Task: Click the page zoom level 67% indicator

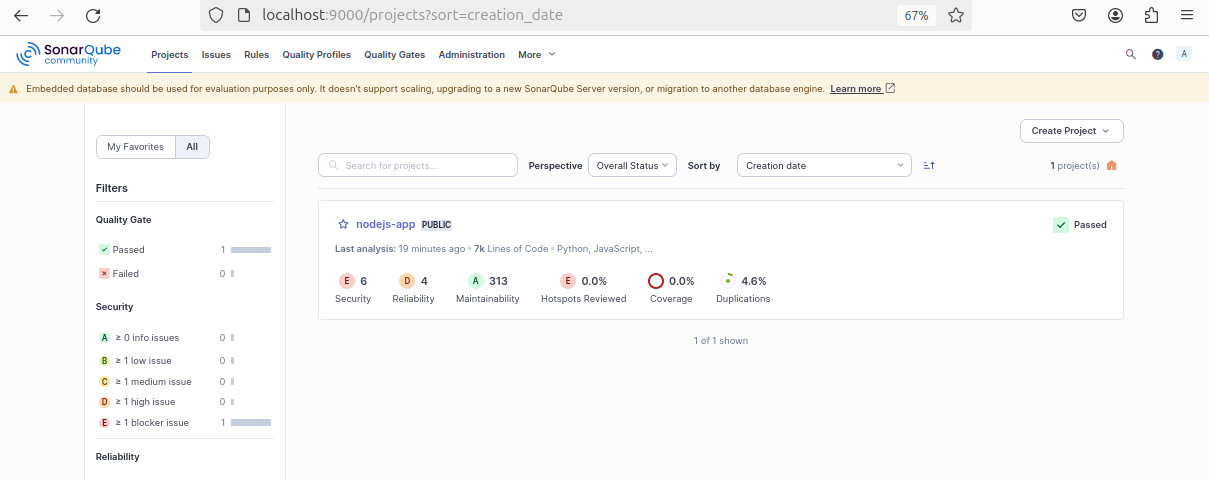Action: (916, 15)
